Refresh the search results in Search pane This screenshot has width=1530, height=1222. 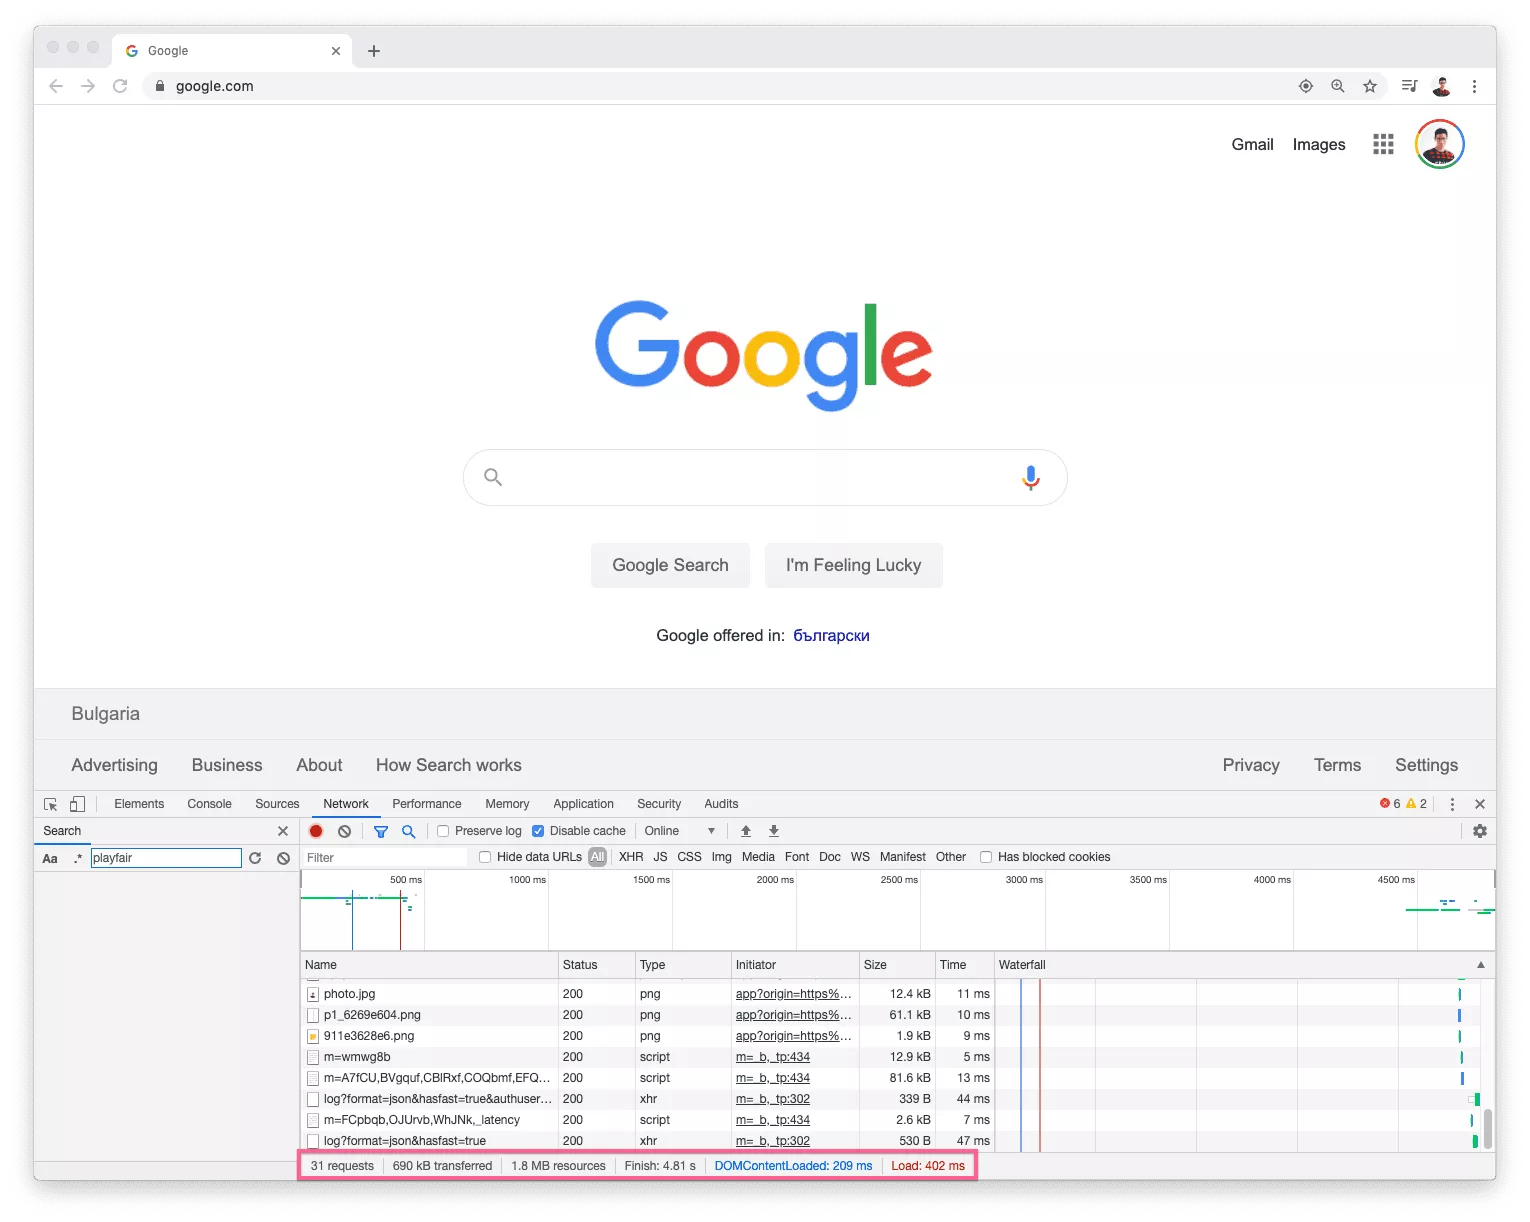pyautogui.click(x=255, y=858)
